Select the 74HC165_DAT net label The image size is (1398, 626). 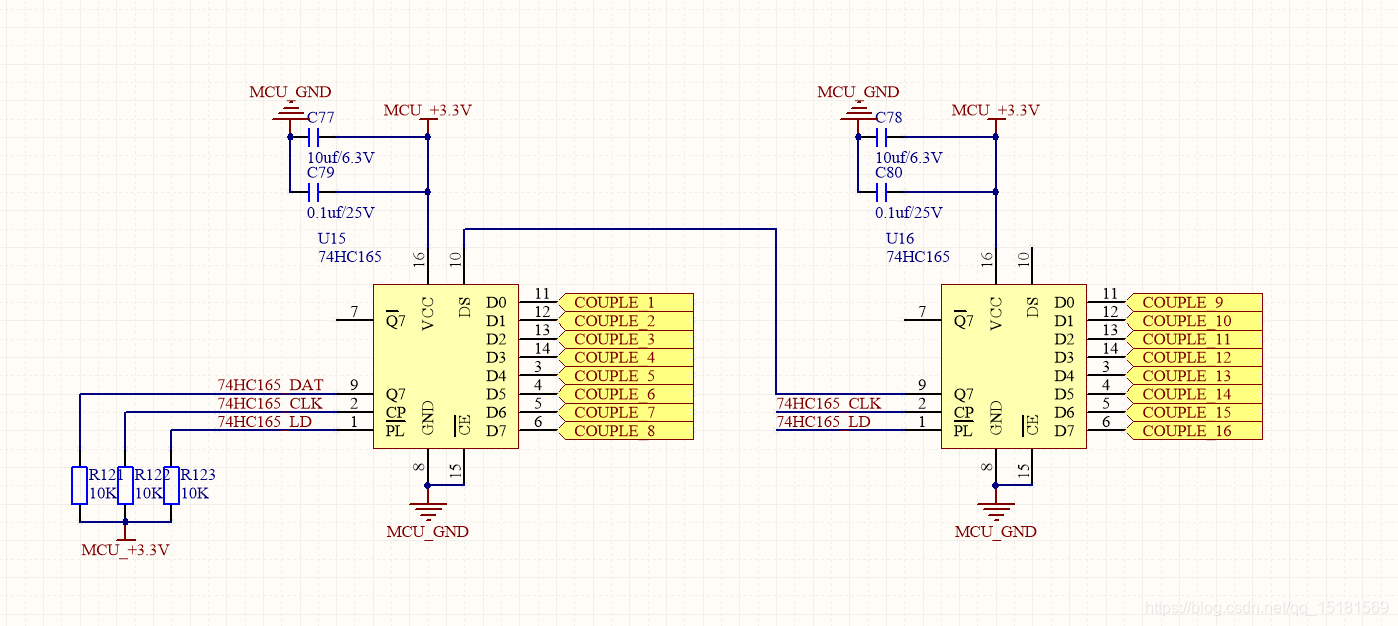click(271, 385)
